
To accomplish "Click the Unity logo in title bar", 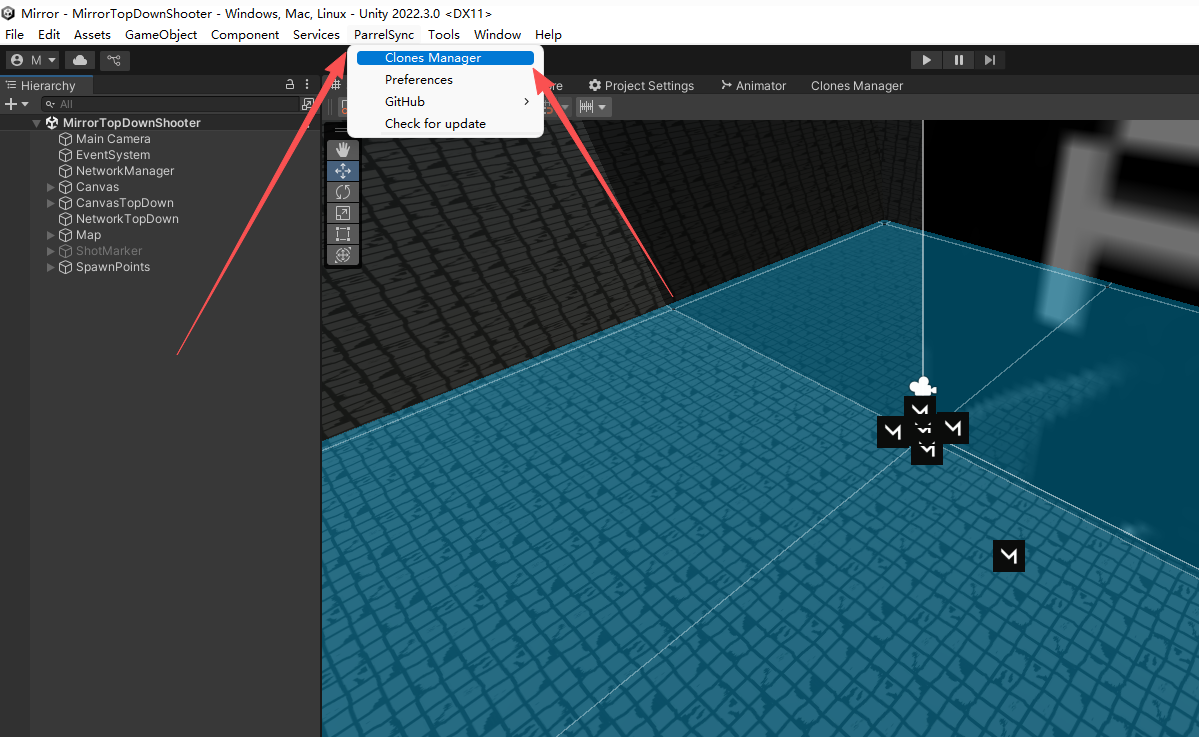I will click(8, 13).
